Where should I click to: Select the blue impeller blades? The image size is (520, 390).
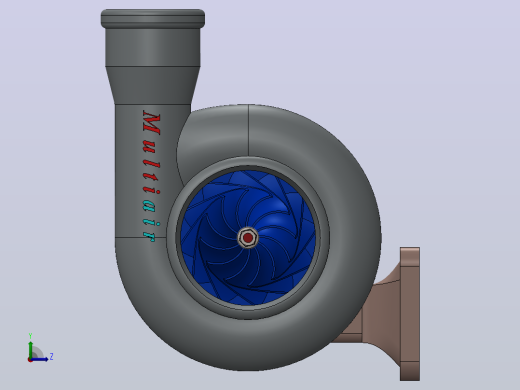pyautogui.click(x=249, y=237)
